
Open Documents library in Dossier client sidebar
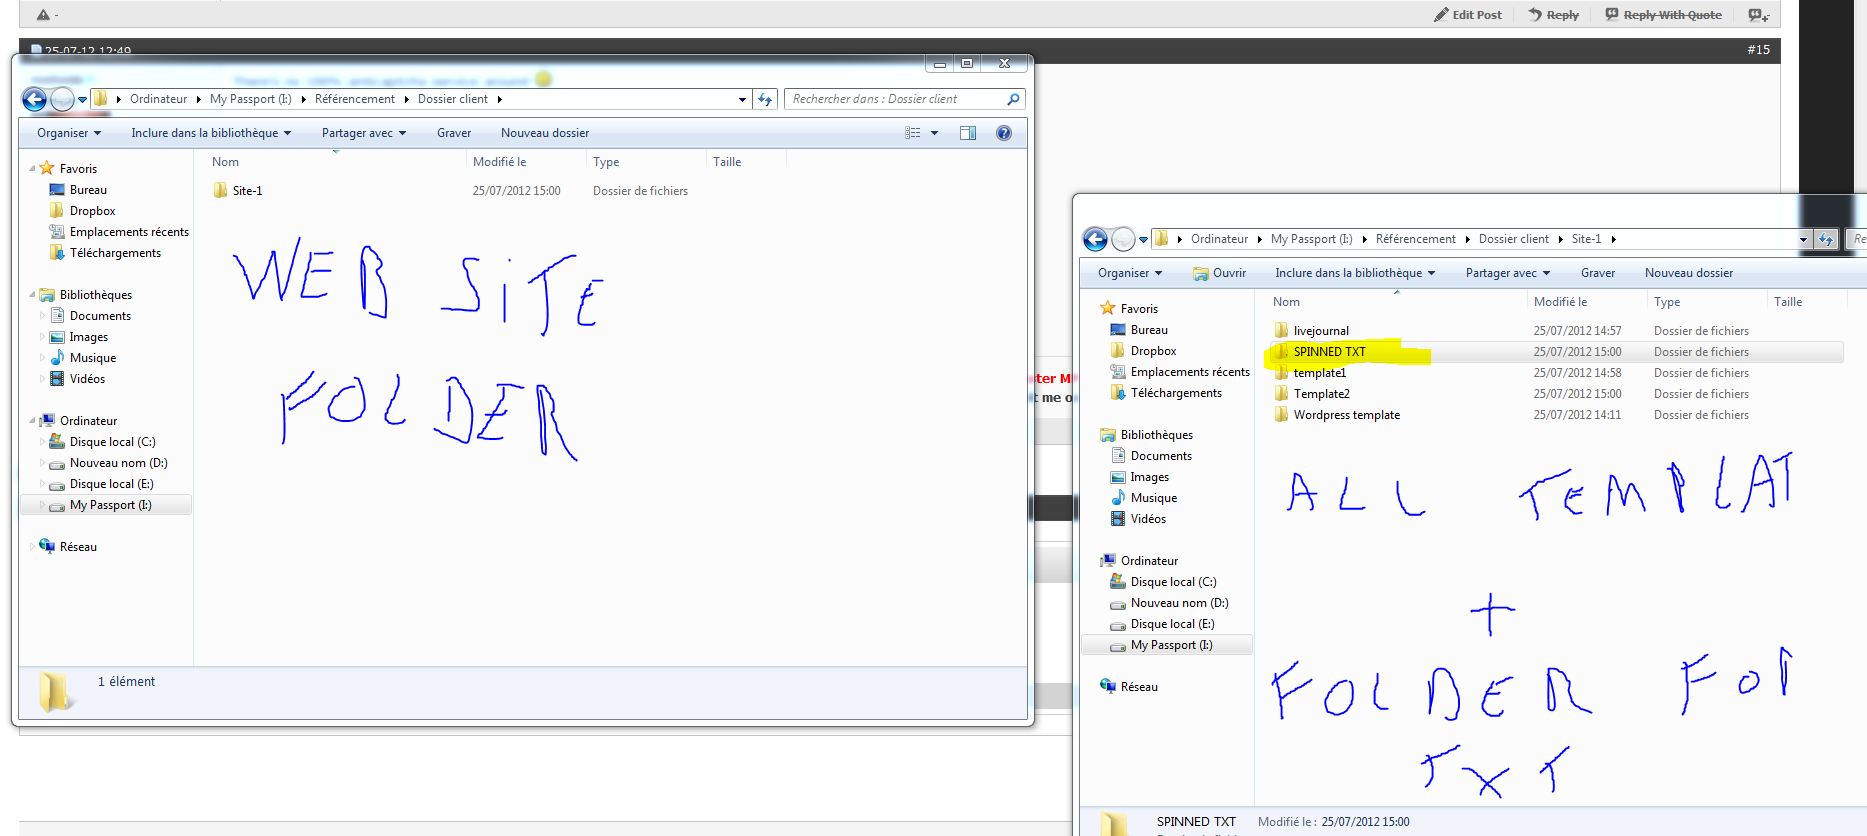pyautogui.click(x=90, y=316)
